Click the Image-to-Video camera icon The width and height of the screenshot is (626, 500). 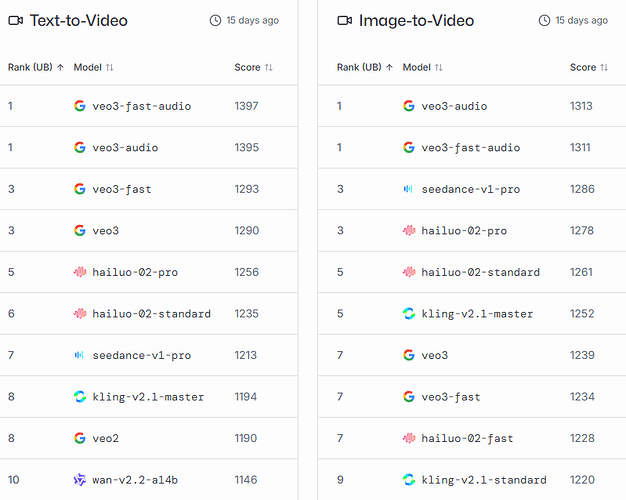point(345,20)
